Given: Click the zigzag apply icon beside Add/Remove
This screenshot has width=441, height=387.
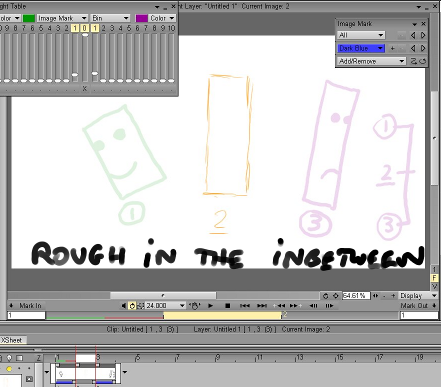Looking at the screenshot, I should 413,61.
